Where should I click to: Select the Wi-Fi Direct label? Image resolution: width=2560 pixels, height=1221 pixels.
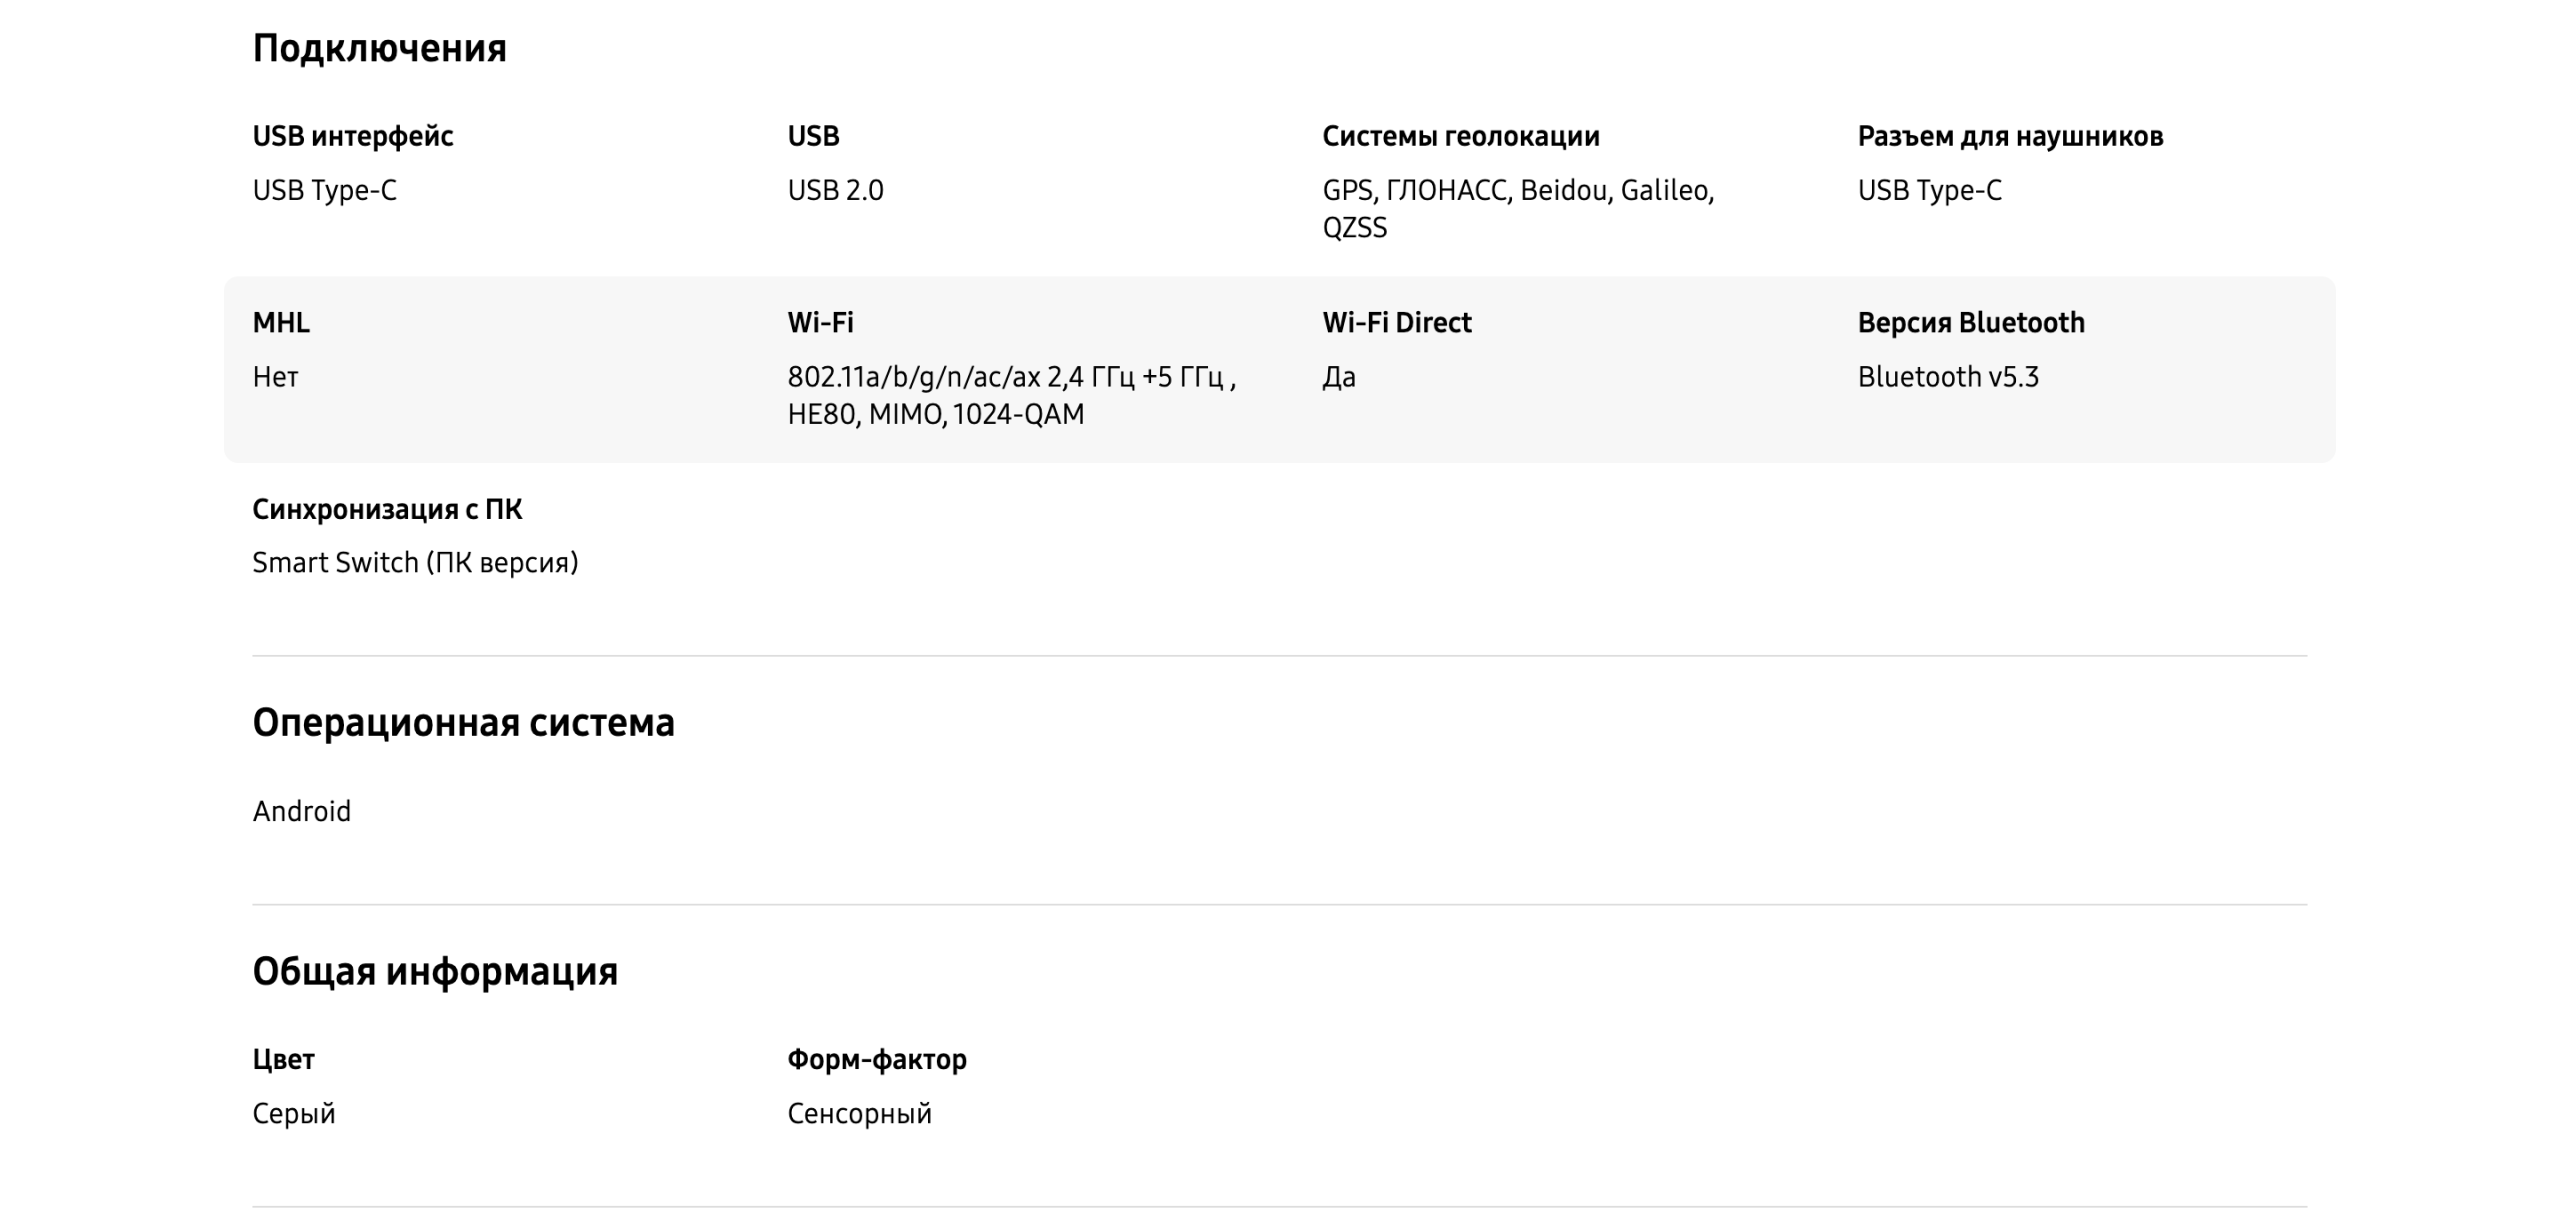pyautogui.click(x=1396, y=322)
